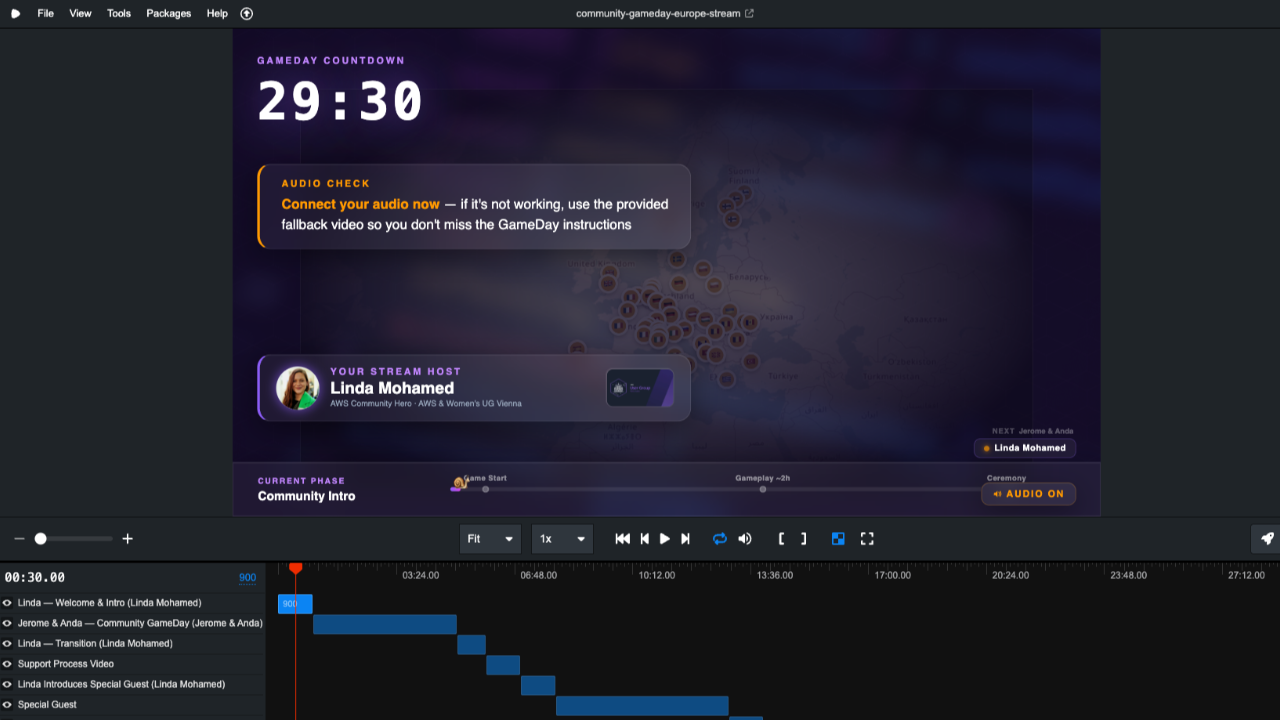Click the blue composition layout icon
Viewport: 1280px width, 720px height.
tap(838, 539)
